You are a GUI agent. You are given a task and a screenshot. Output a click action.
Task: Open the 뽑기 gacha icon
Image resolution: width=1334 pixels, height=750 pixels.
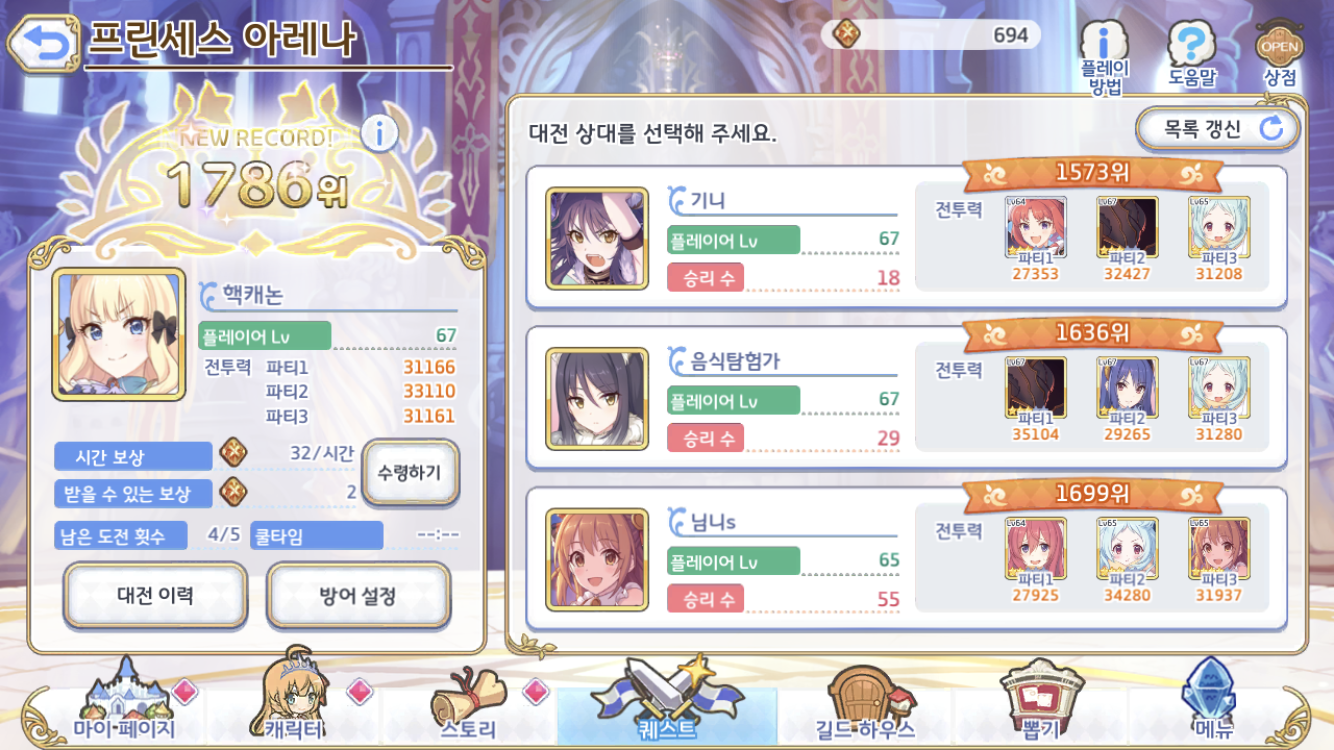coord(1041,700)
